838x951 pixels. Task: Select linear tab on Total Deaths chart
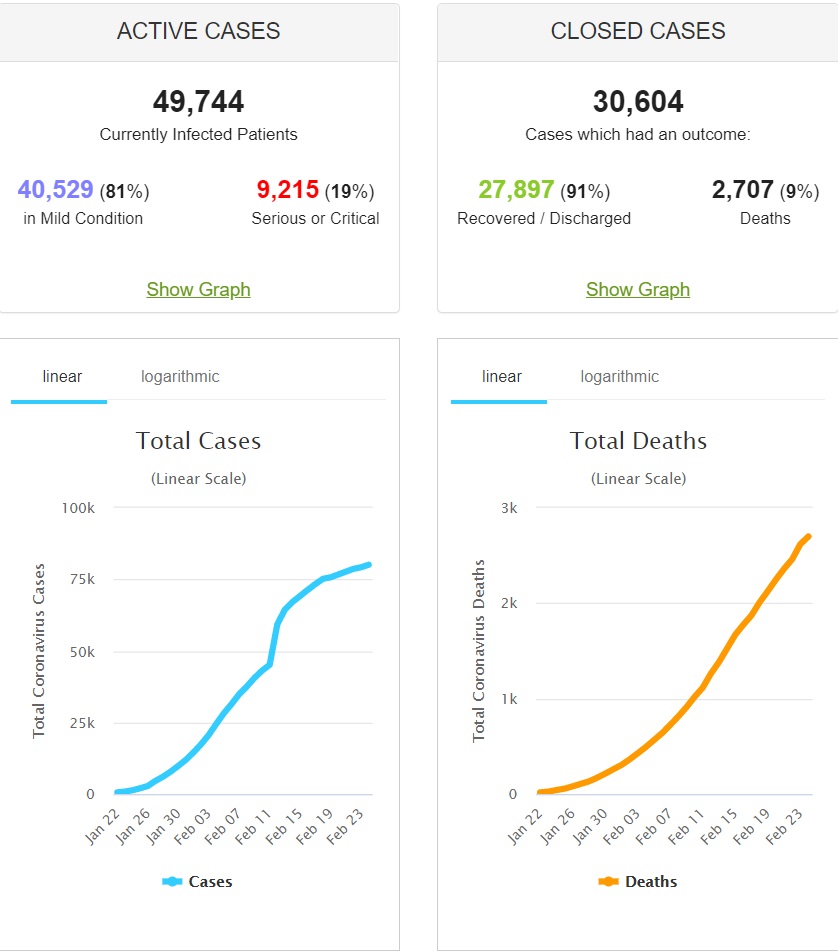(x=501, y=377)
